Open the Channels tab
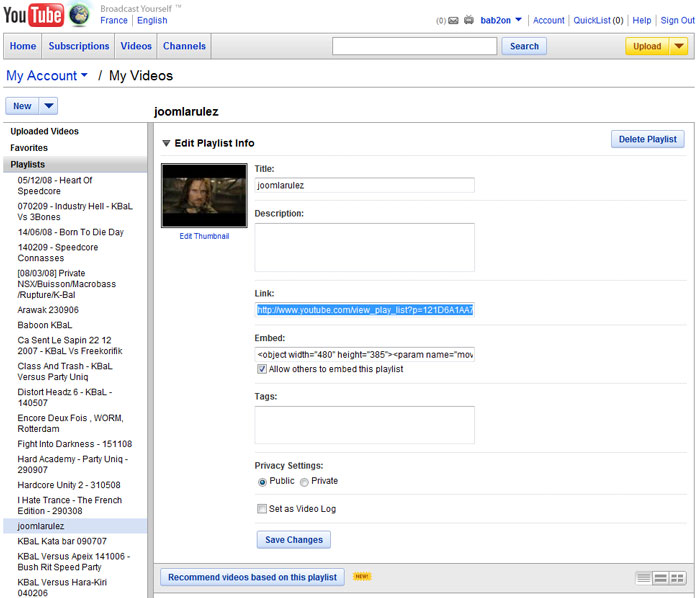The image size is (700, 598). (x=184, y=46)
